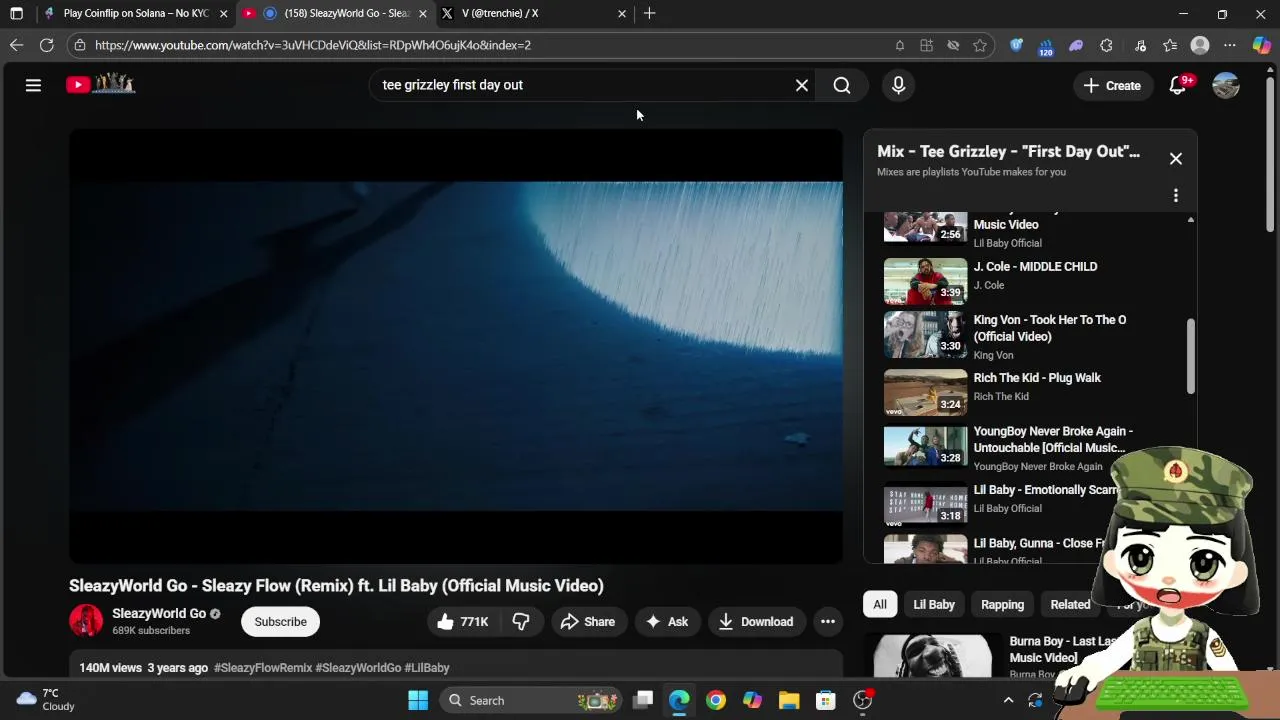The image size is (1280, 720).
Task: Go to YouTube home via the logo
Action: [101, 84]
